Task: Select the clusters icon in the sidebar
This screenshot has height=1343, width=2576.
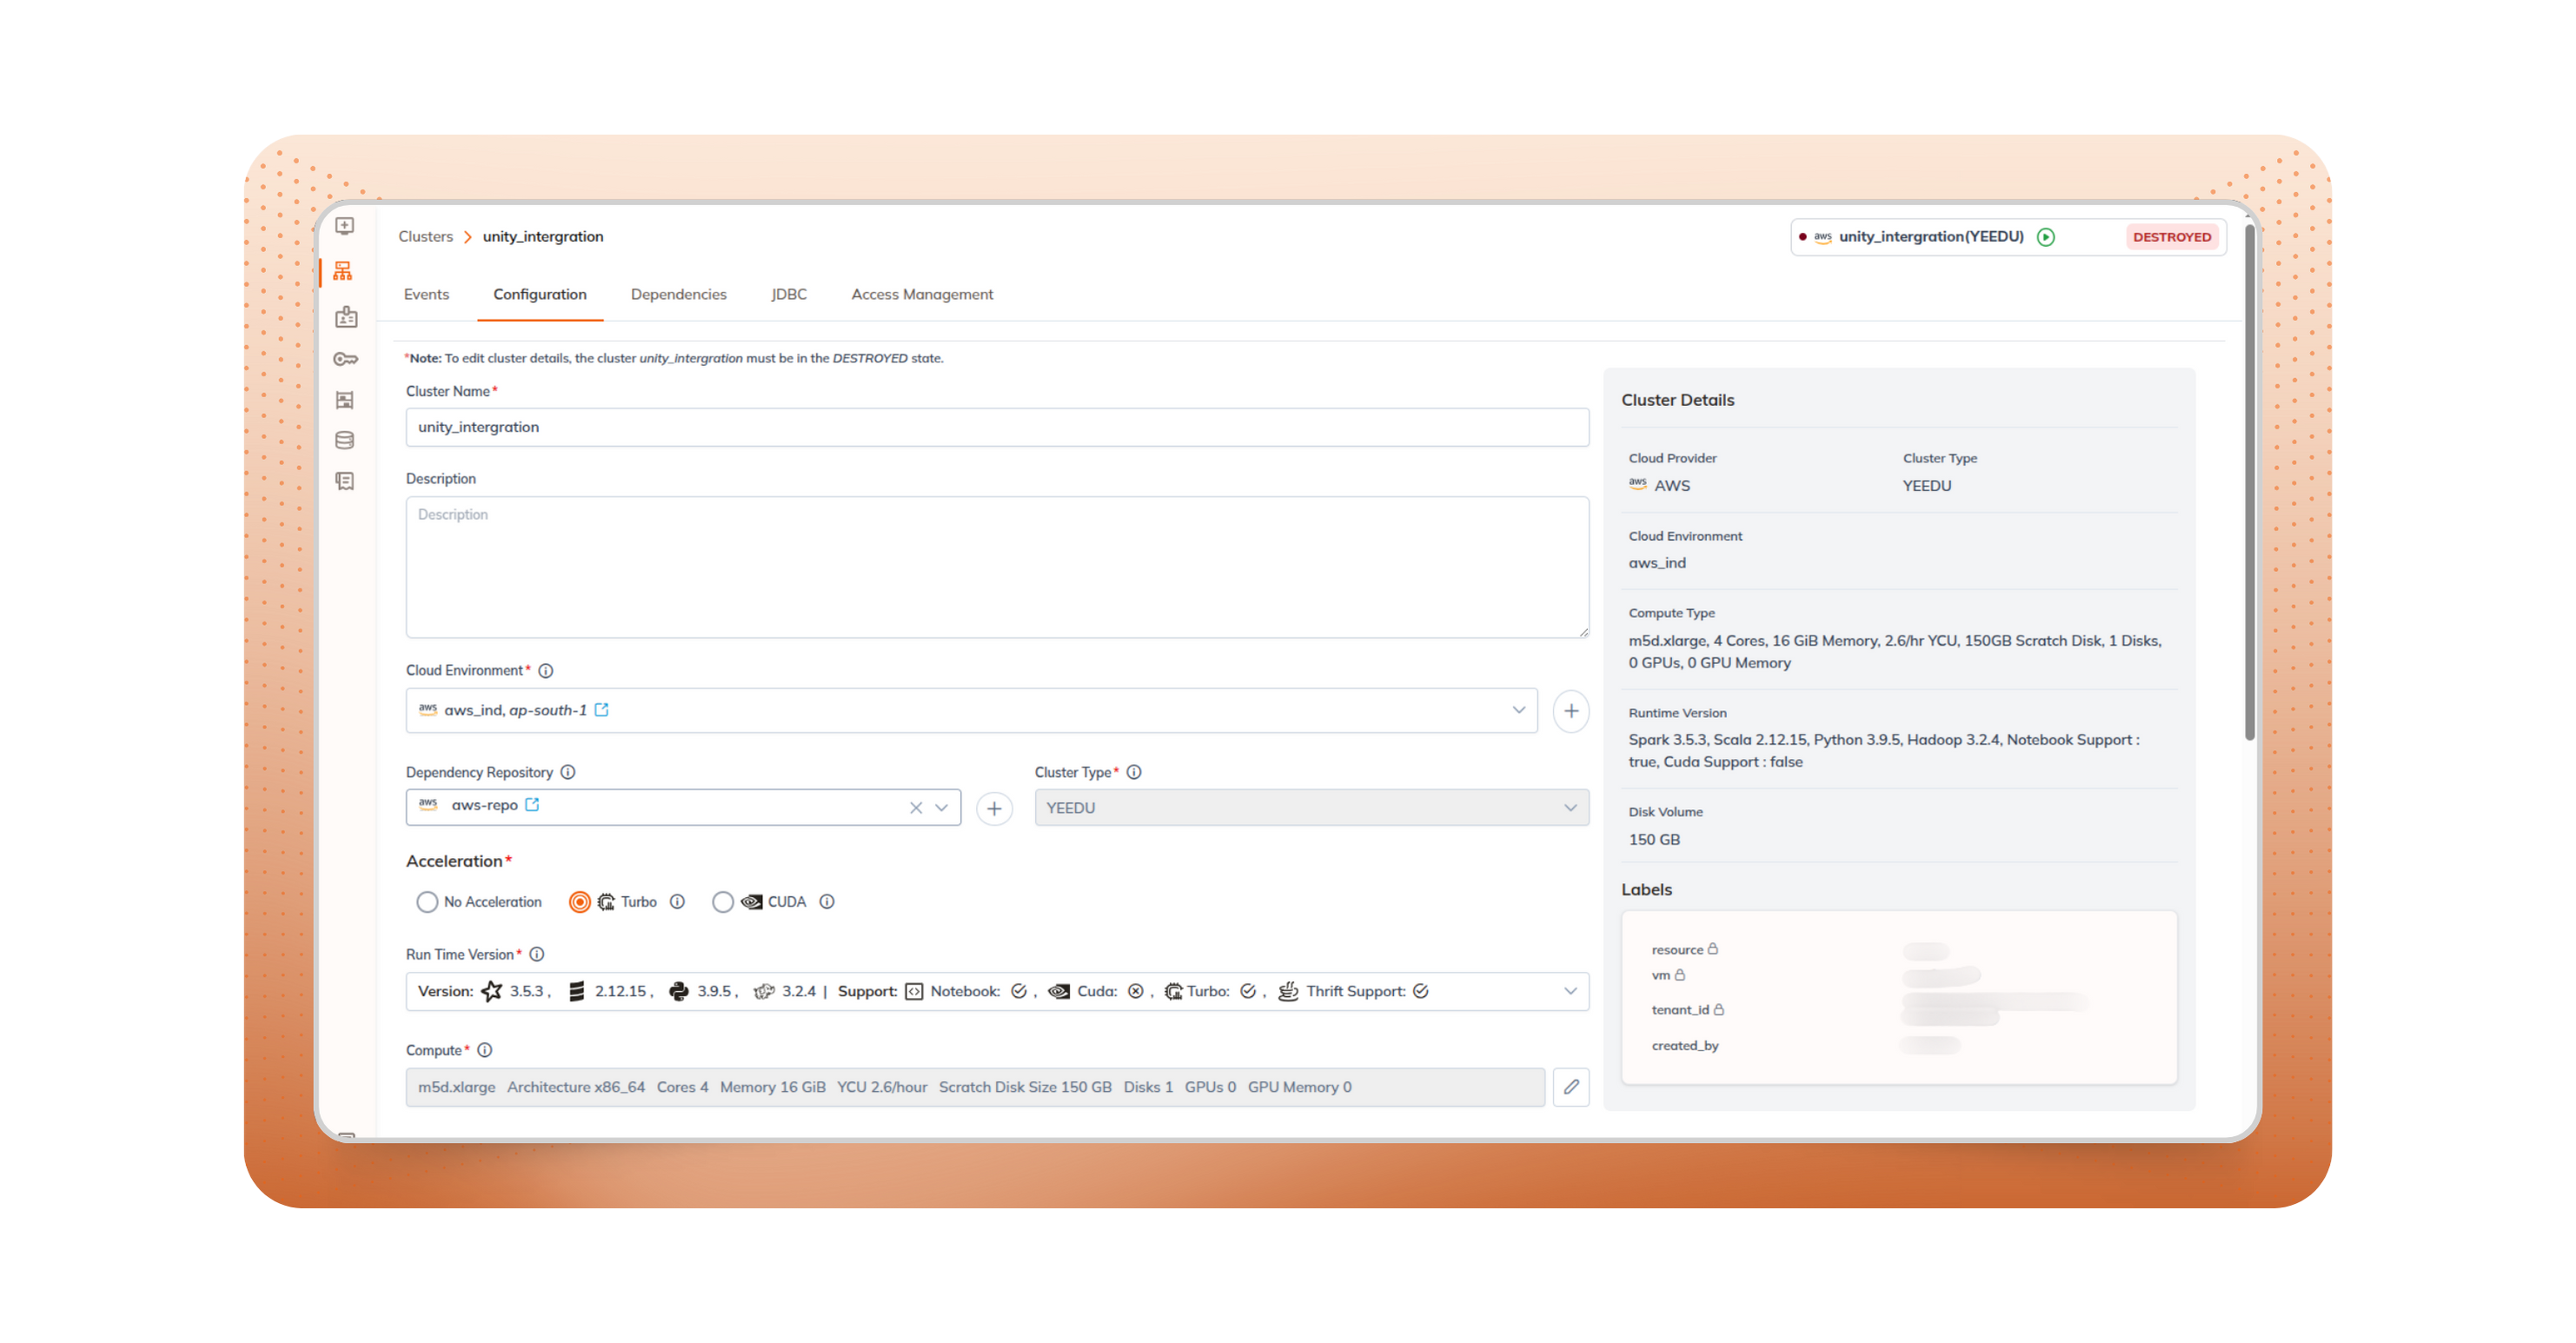Action: 345,270
